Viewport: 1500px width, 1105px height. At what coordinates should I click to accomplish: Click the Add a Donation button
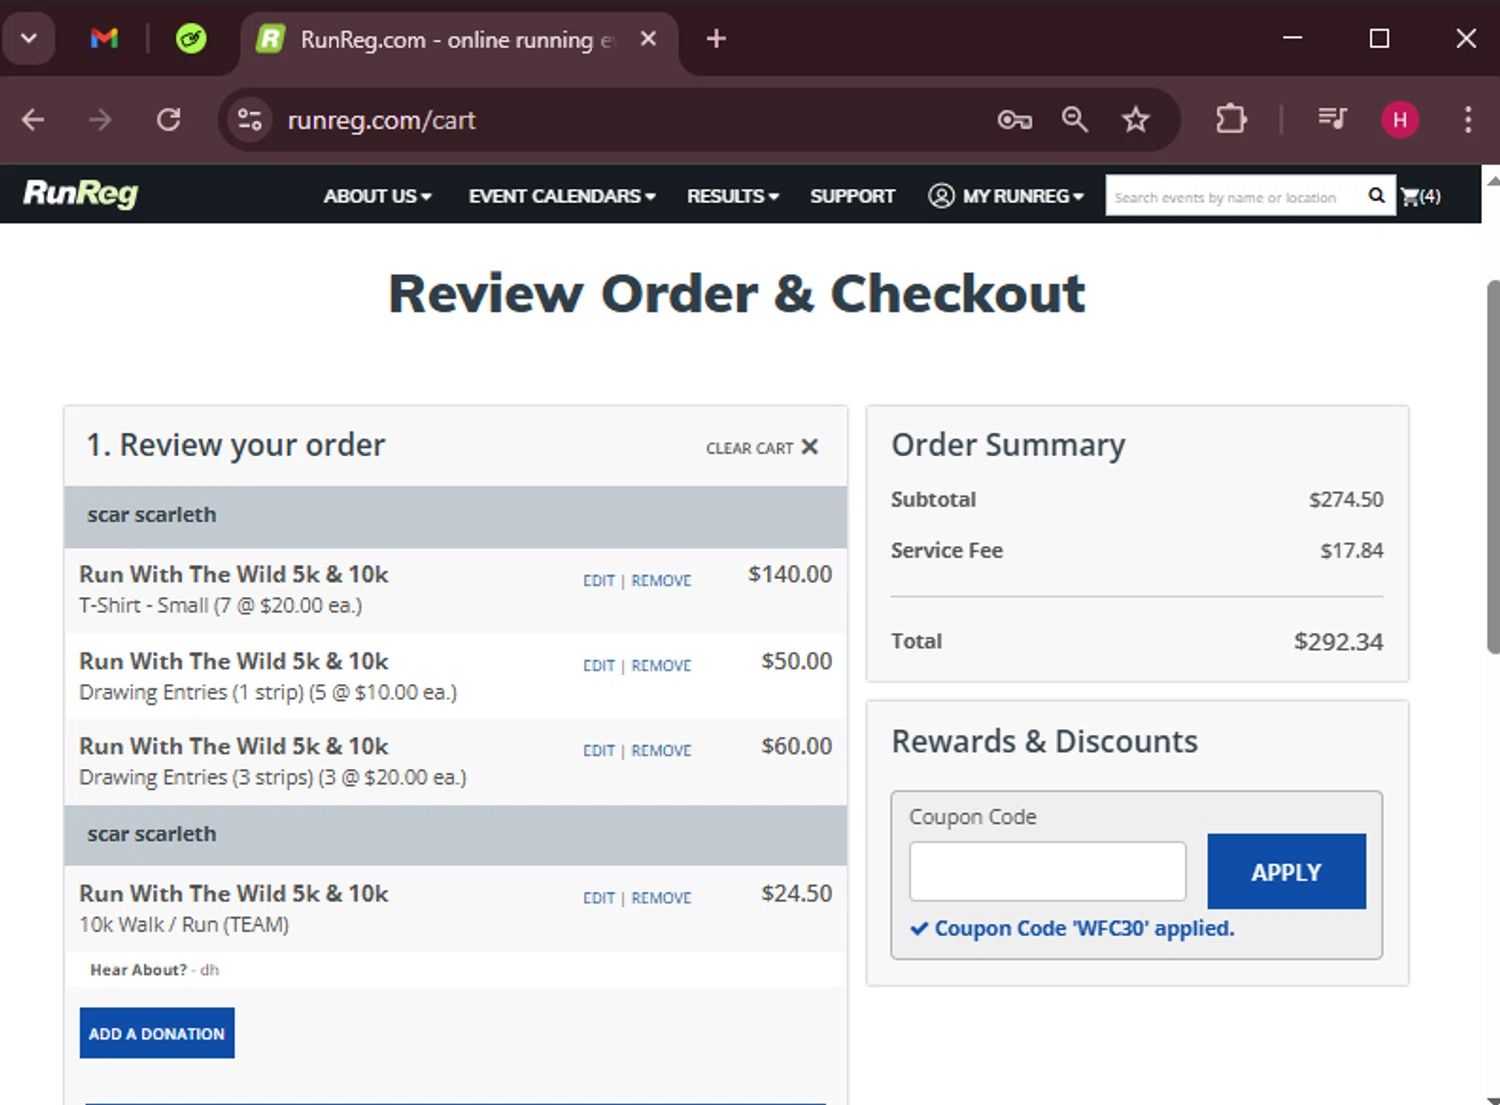click(x=157, y=1033)
